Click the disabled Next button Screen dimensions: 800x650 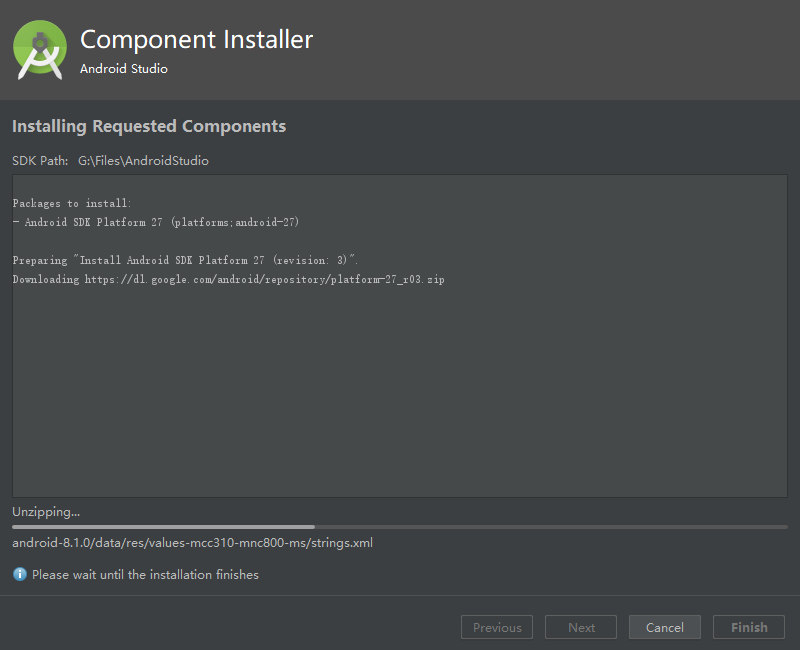[580, 627]
